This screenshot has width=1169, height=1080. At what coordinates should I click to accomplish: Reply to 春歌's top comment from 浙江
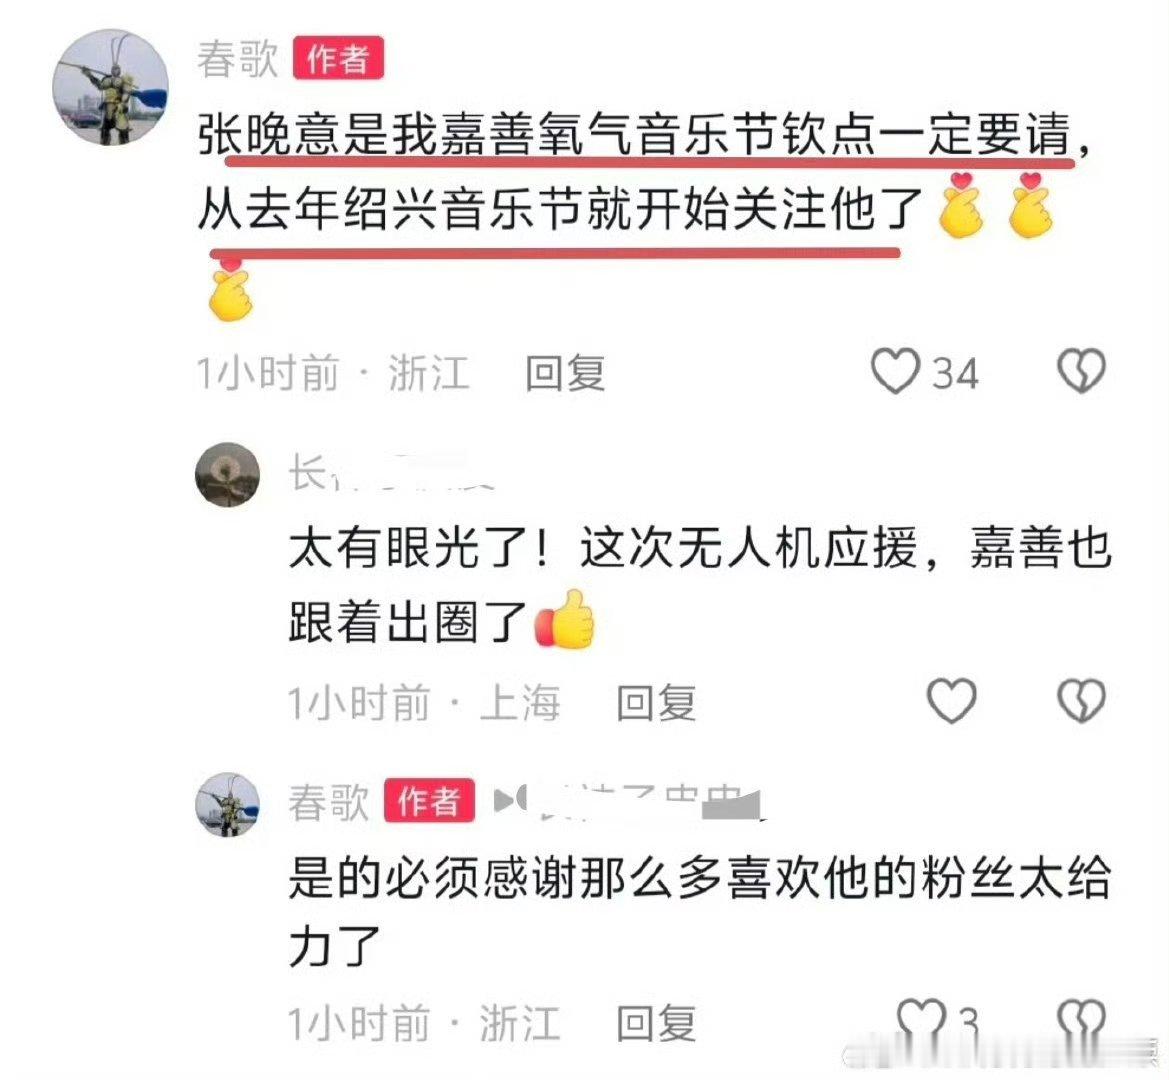(564, 373)
